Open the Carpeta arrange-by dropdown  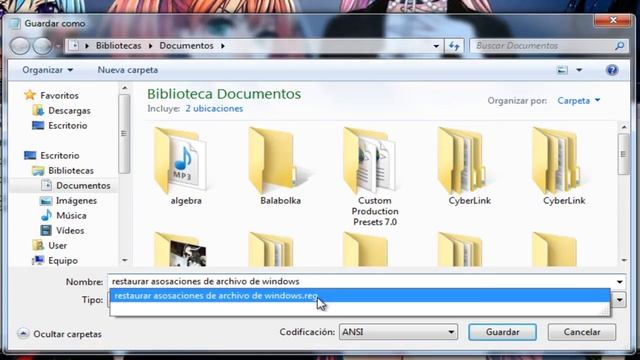pyautogui.click(x=579, y=100)
